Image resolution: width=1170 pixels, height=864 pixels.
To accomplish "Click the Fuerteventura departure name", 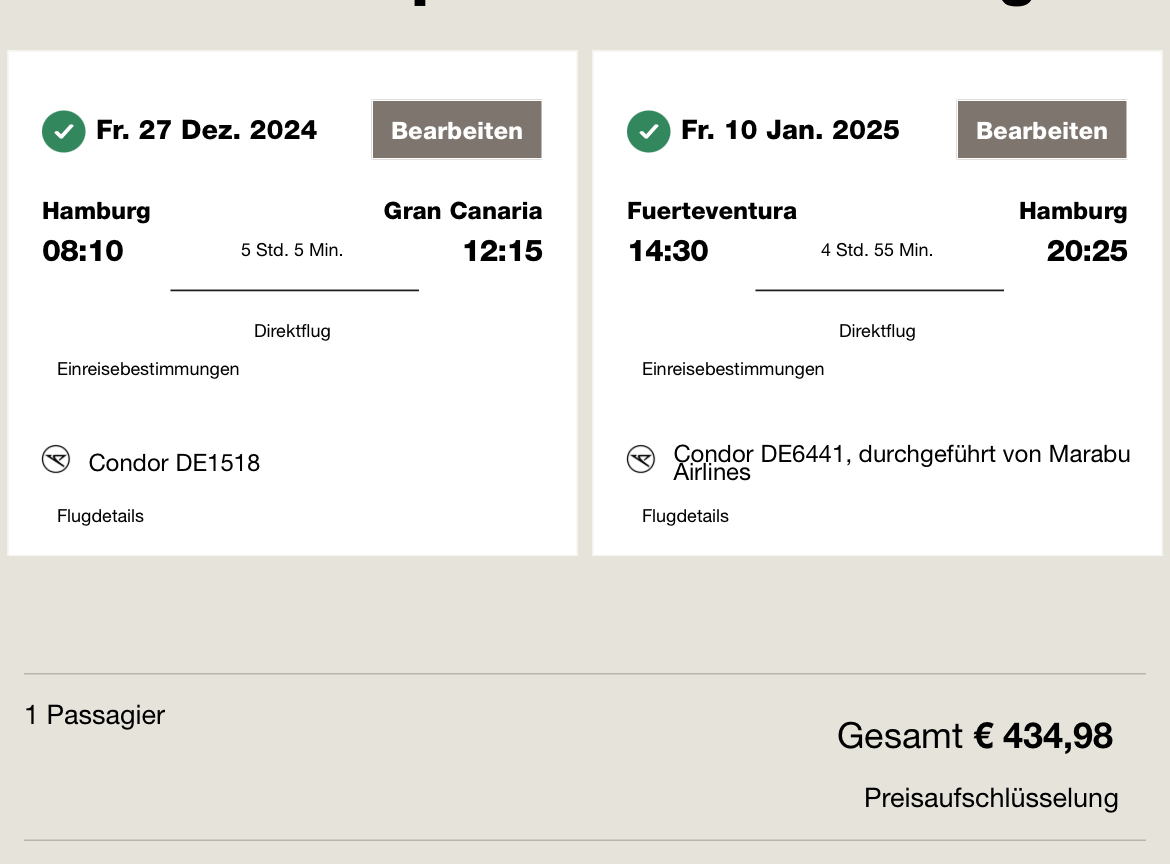I will (x=712, y=211).
